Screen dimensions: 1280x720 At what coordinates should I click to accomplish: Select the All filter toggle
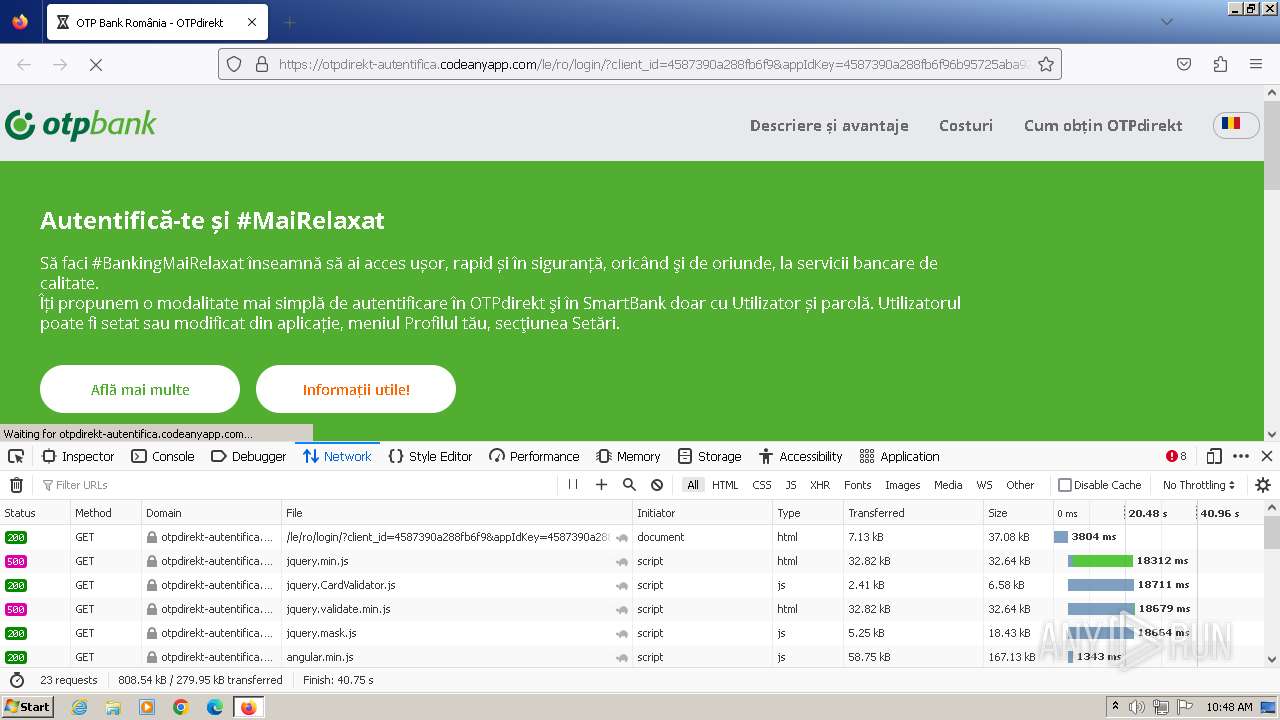pos(692,485)
